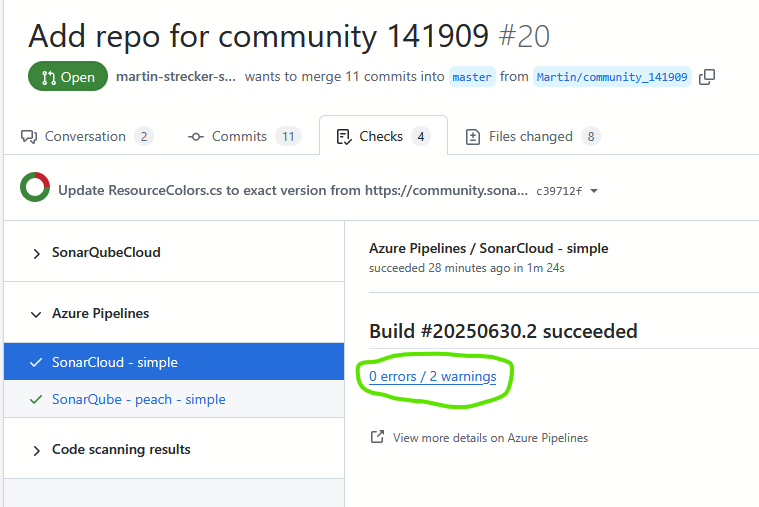Screen dimensions: 759x507
Task: Open the Martin/community_141909 branch link
Action: click(x=612, y=77)
